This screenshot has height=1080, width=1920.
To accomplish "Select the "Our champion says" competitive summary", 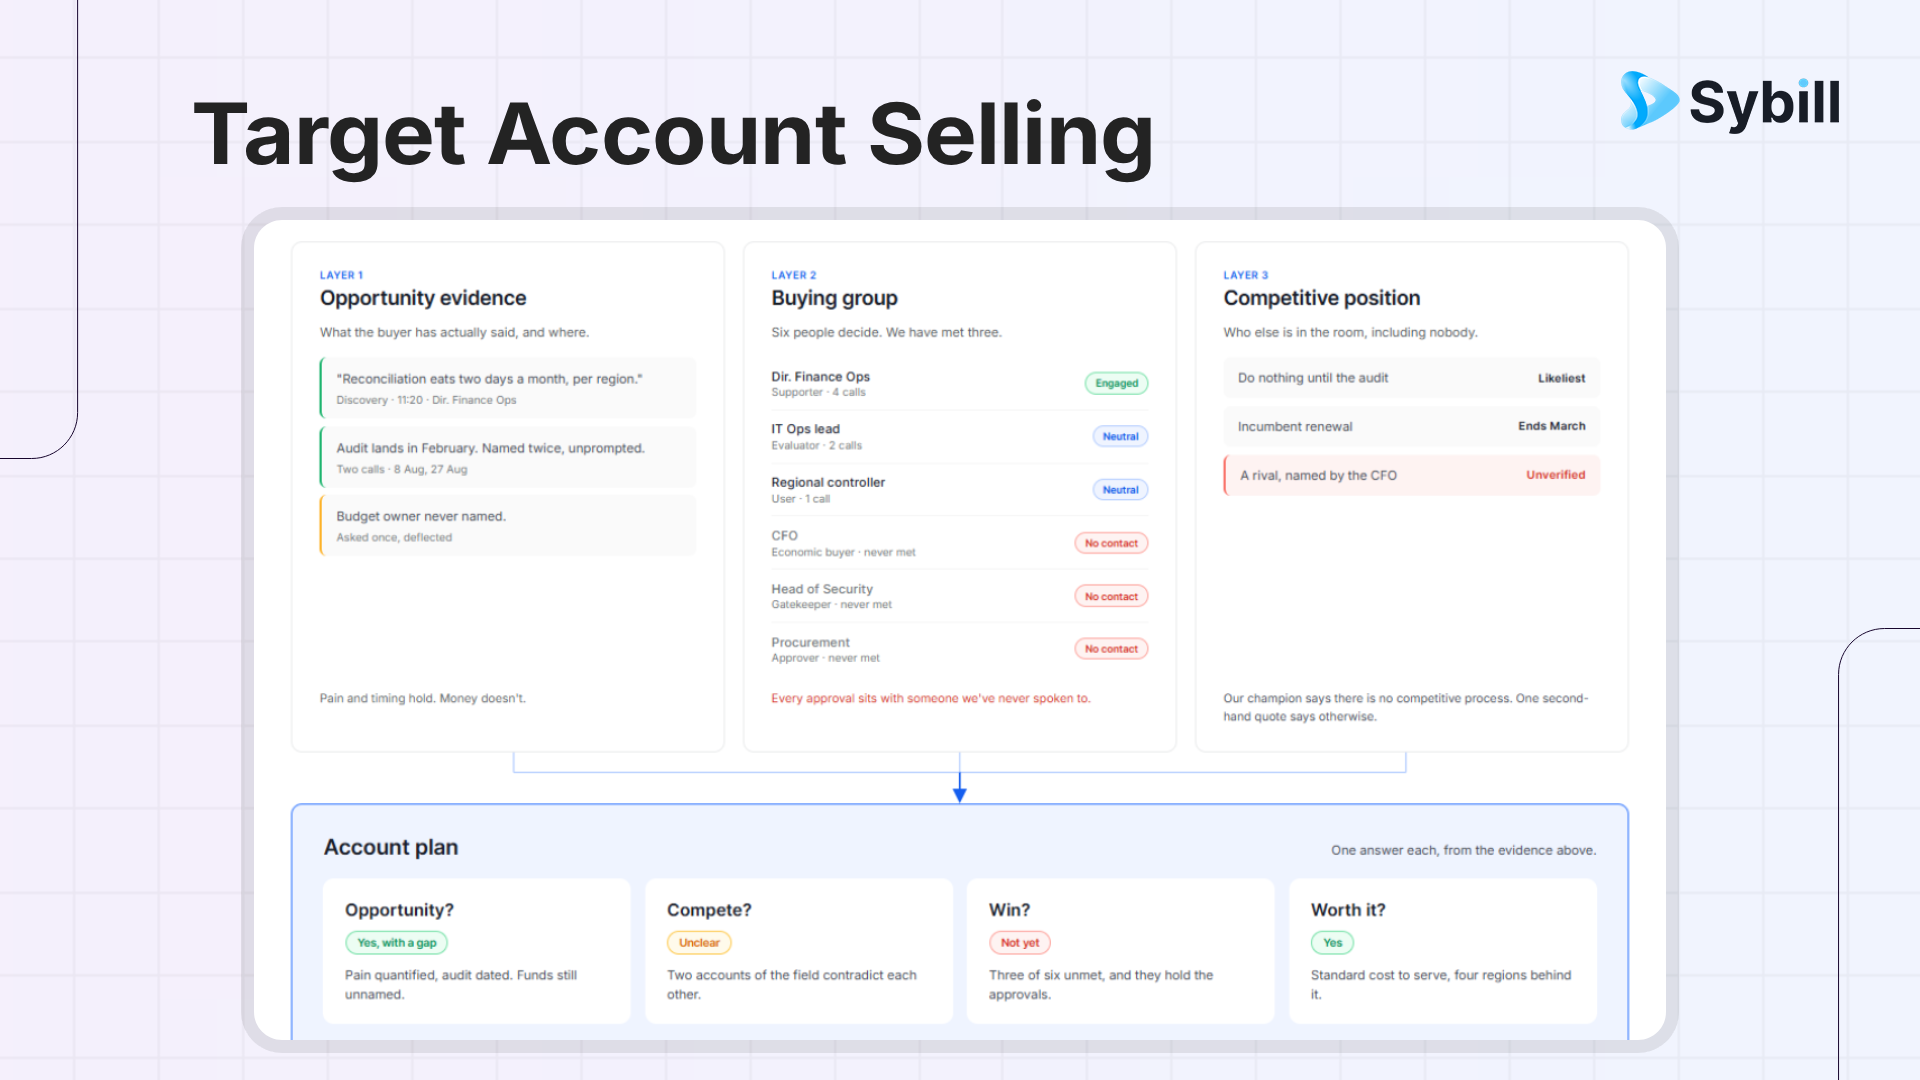I will coord(1405,707).
